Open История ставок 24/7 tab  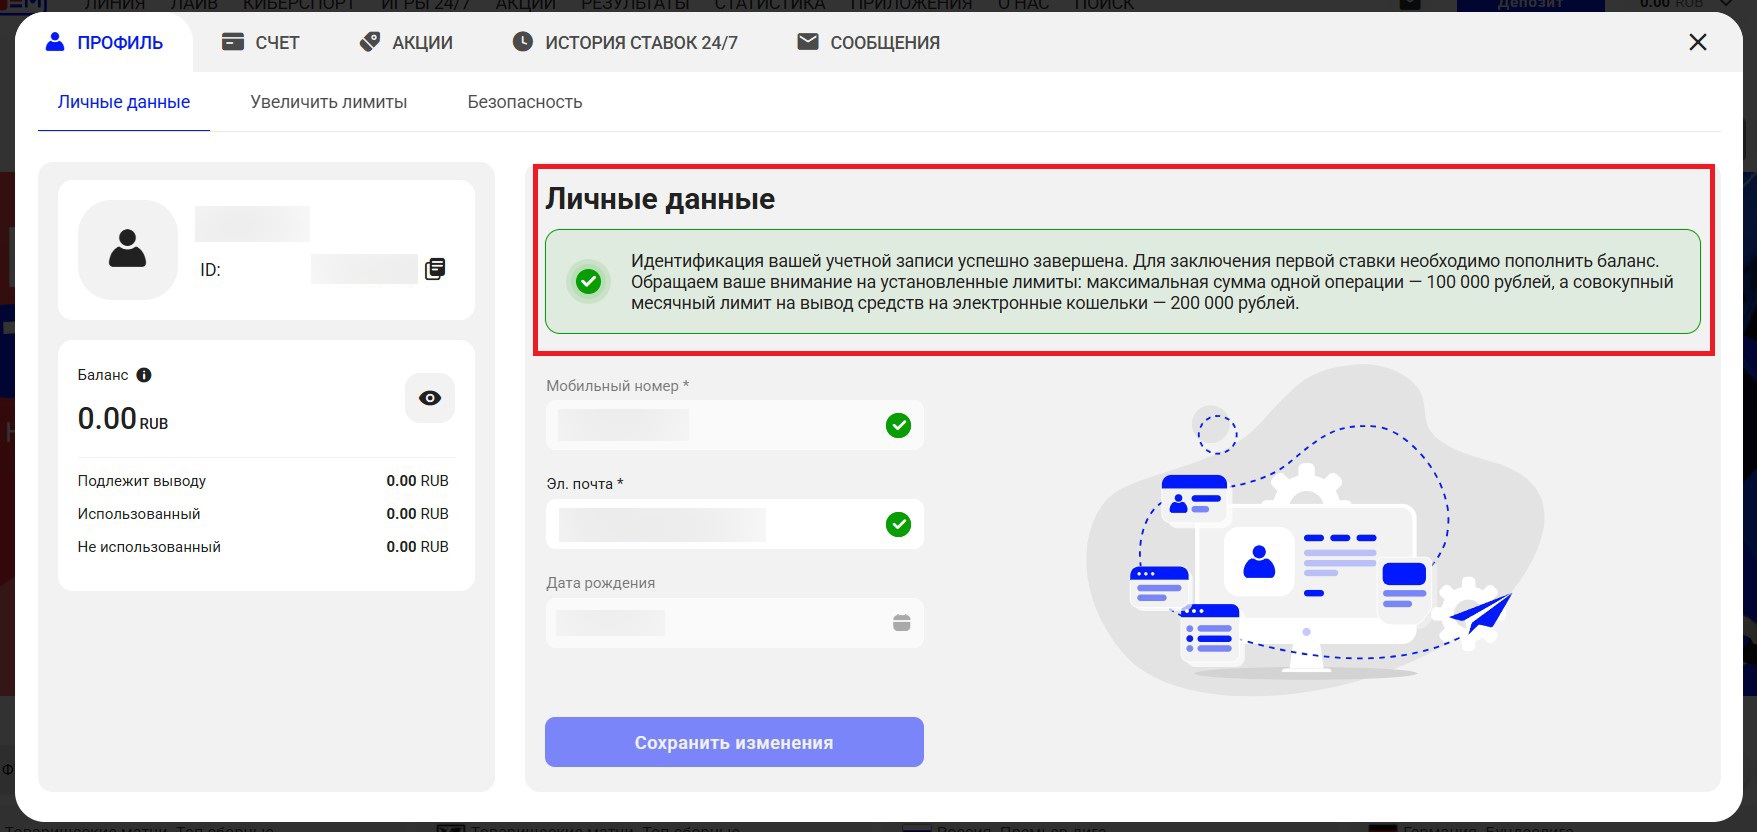(625, 43)
